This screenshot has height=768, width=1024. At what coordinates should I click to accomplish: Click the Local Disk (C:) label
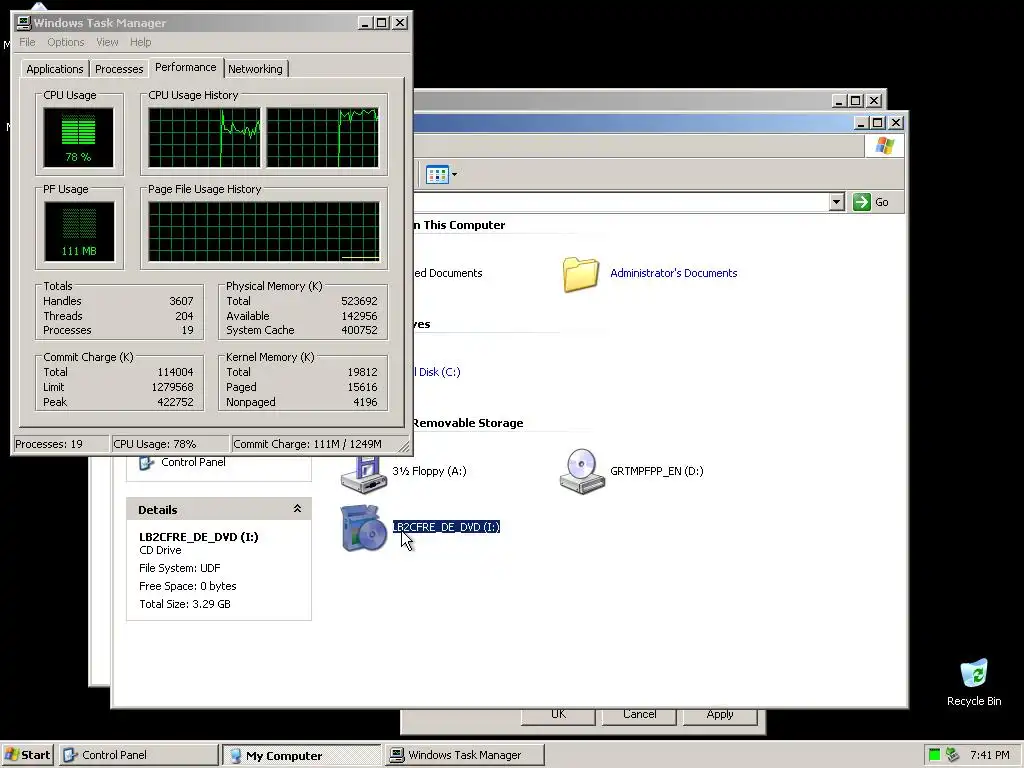(x=437, y=372)
